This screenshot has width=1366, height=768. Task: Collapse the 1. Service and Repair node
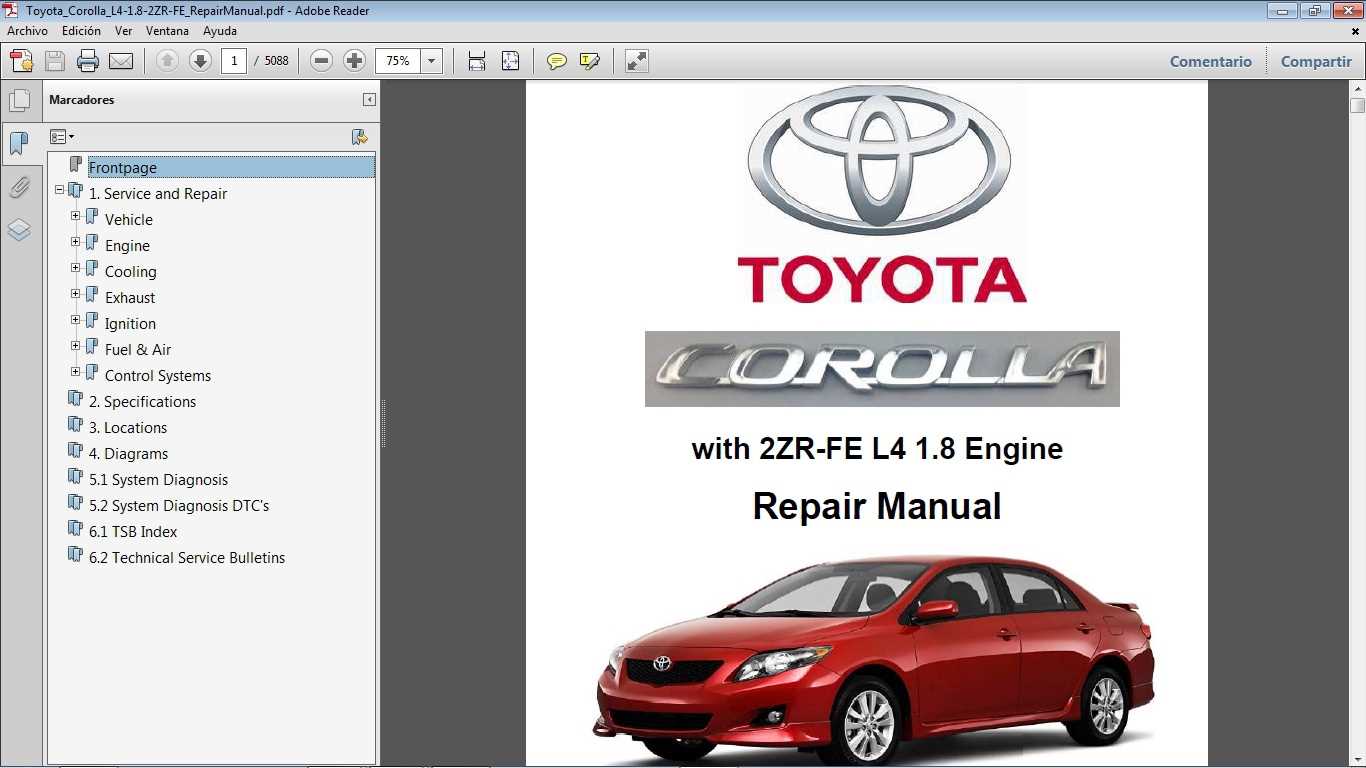pyautogui.click(x=60, y=189)
